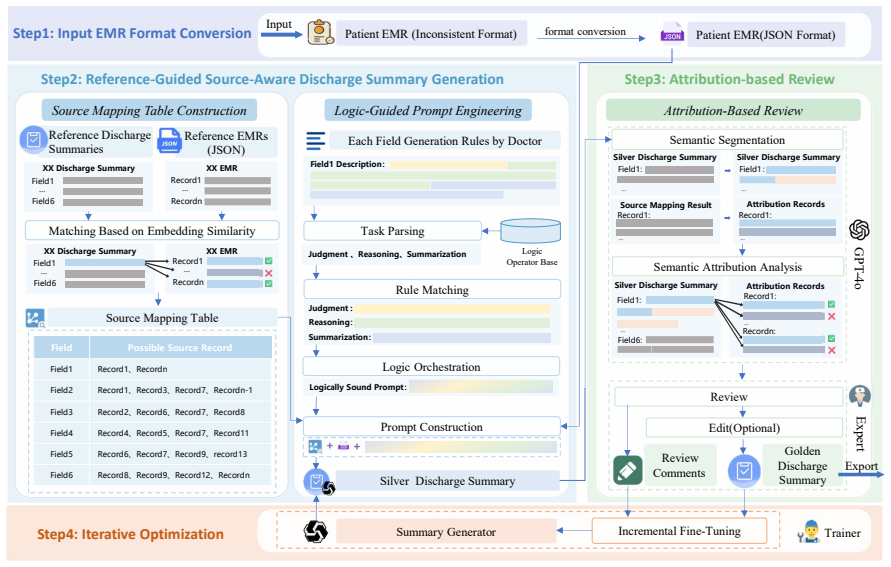Click the lines icon beside Each Field Generation Rules
This screenshot has width=891, height=567.
tap(315, 140)
